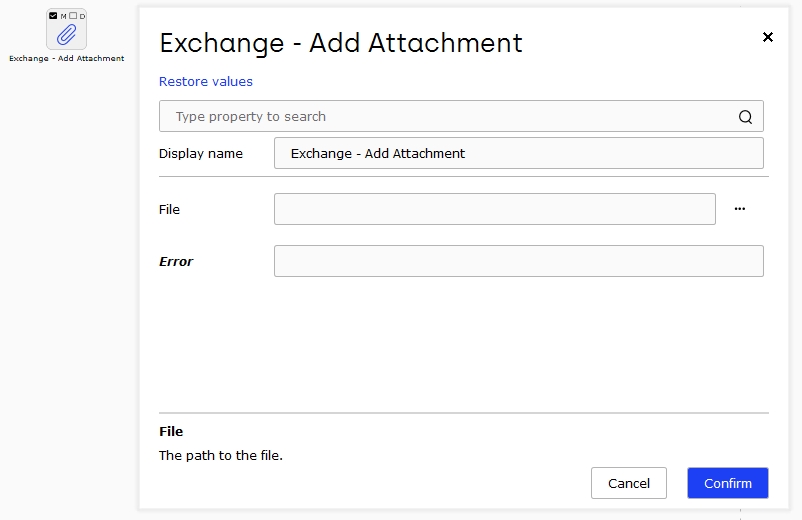Click the Restore values link
Screen dimensions: 802x520
206,82
